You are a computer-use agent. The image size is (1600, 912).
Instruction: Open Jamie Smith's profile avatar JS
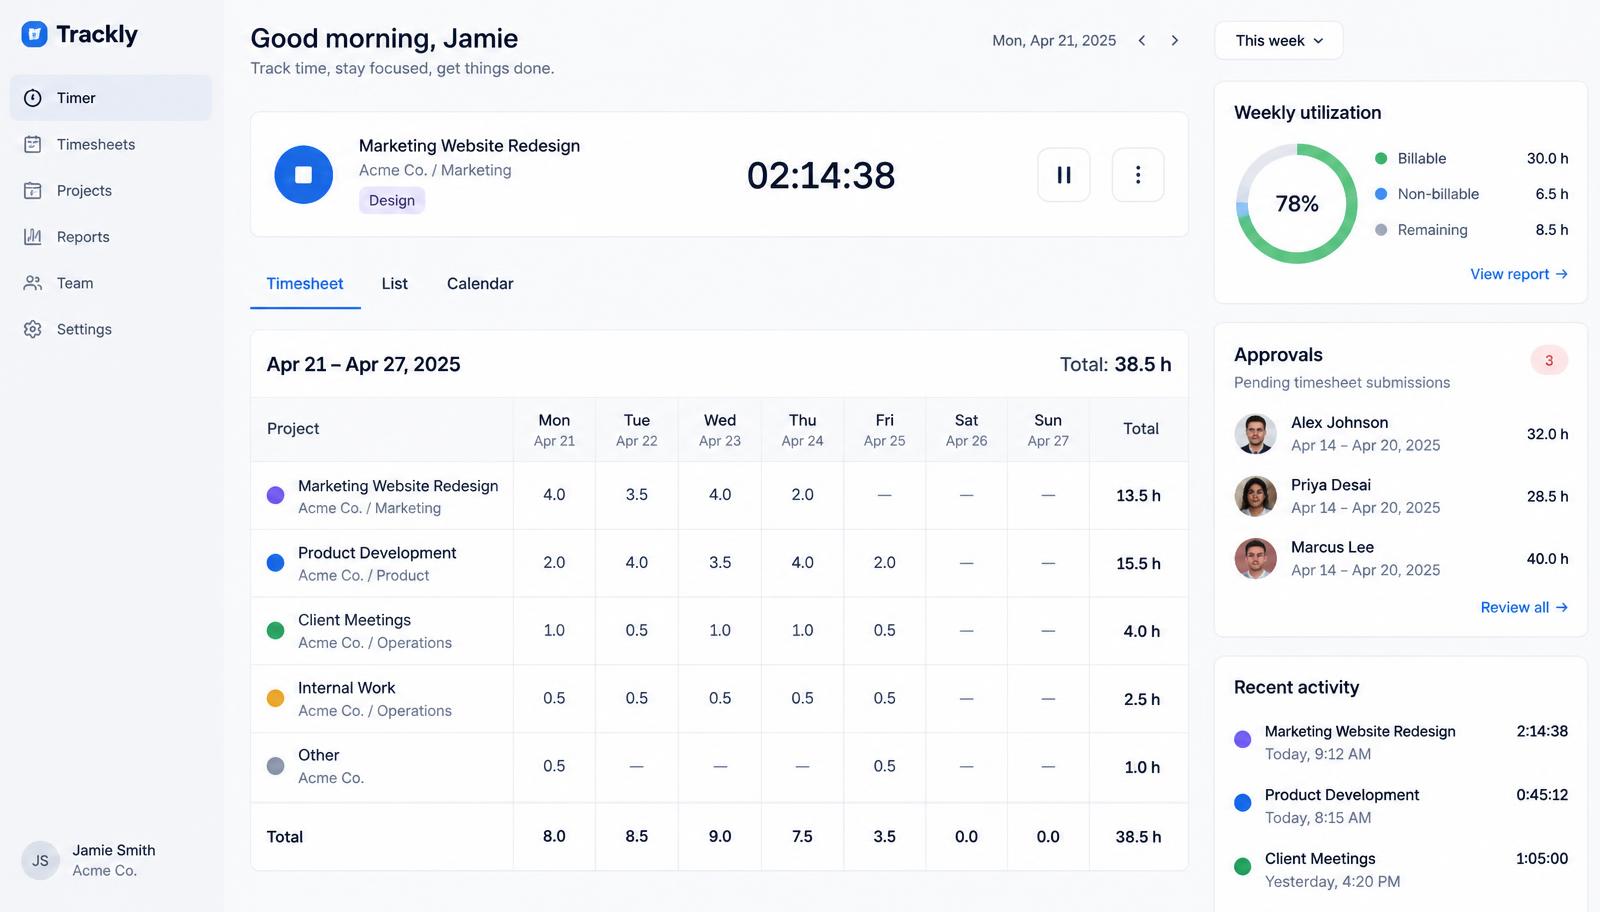pos(41,860)
